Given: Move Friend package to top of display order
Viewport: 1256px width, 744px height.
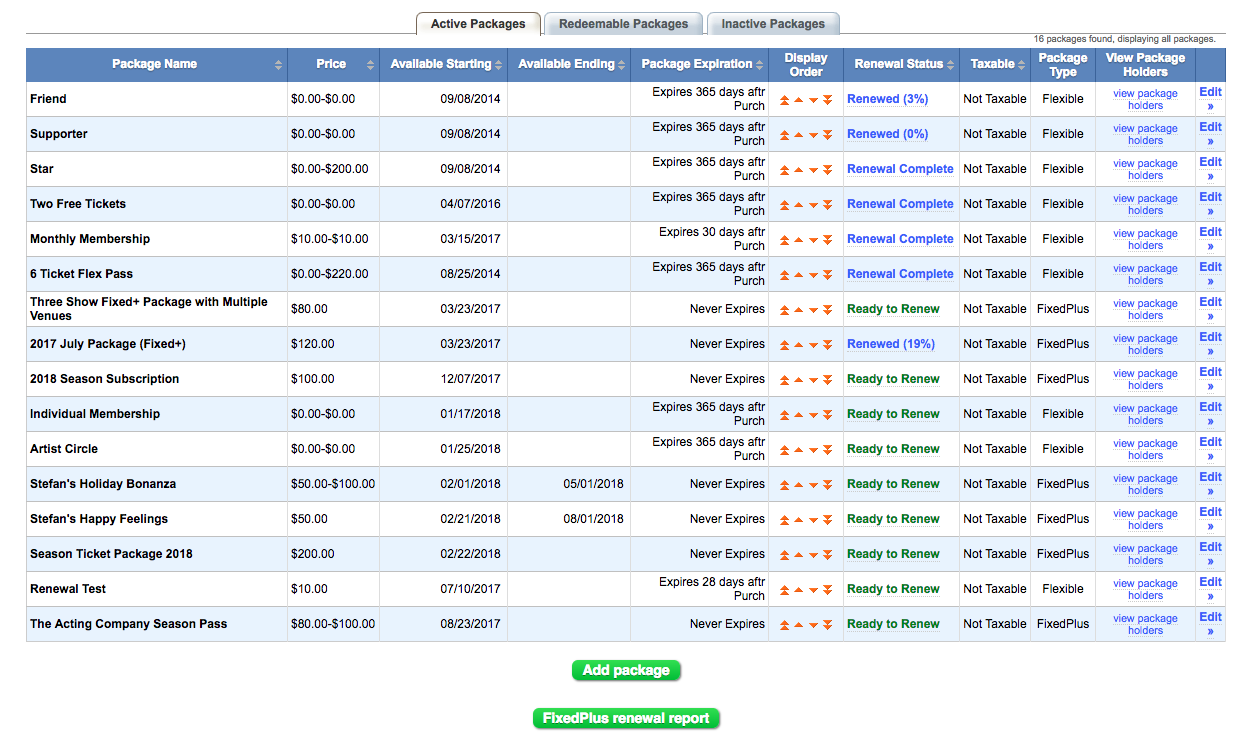Looking at the screenshot, I should [785, 99].
